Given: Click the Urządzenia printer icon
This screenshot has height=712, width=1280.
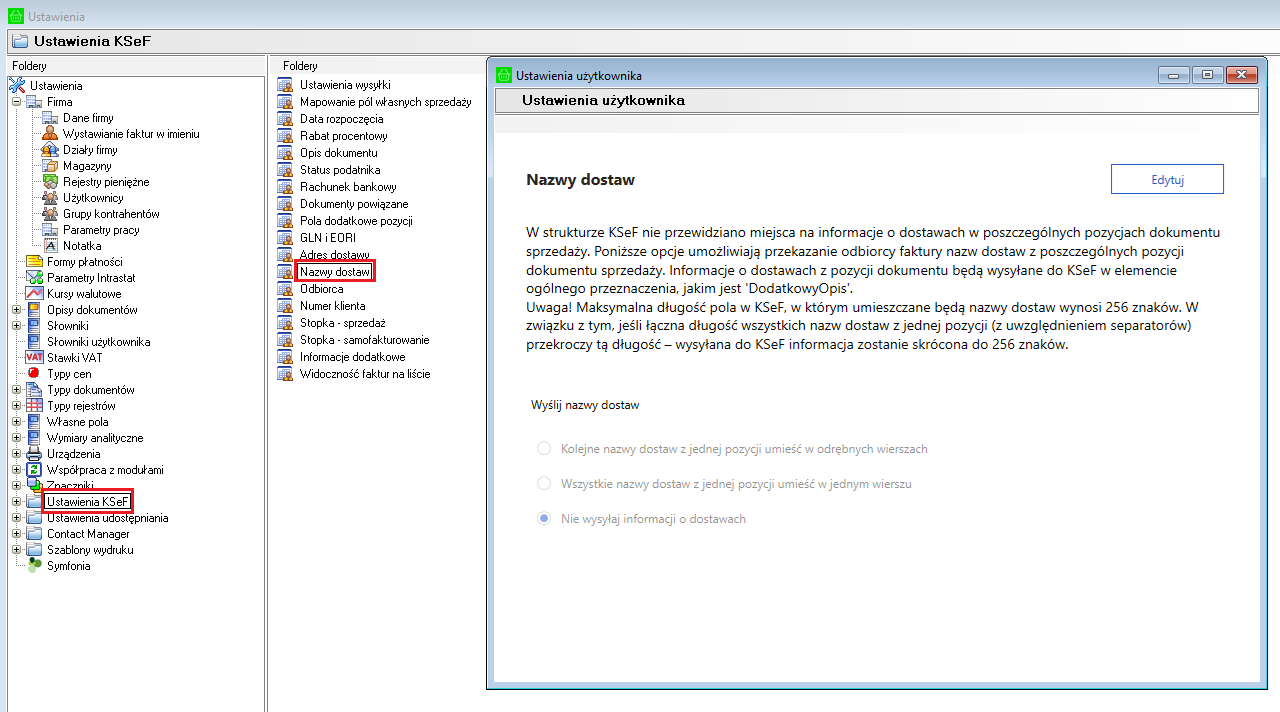Looking at the screenshot, I should pos(34,454).
